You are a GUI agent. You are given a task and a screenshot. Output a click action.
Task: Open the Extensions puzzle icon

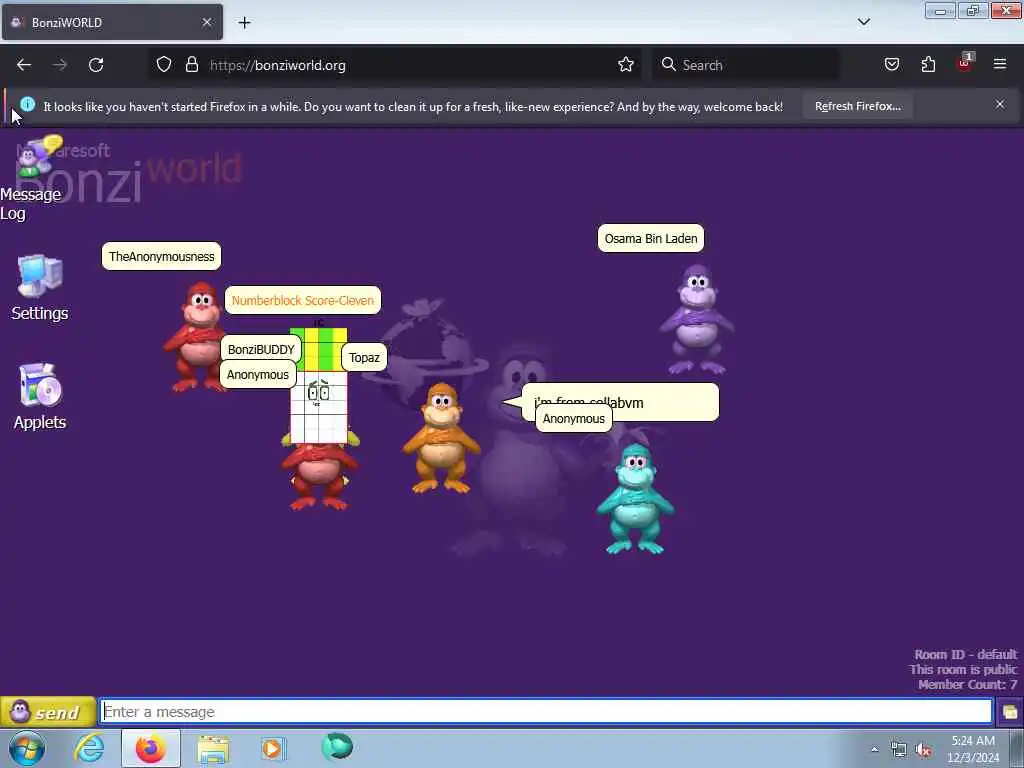[x=928, y=65]
